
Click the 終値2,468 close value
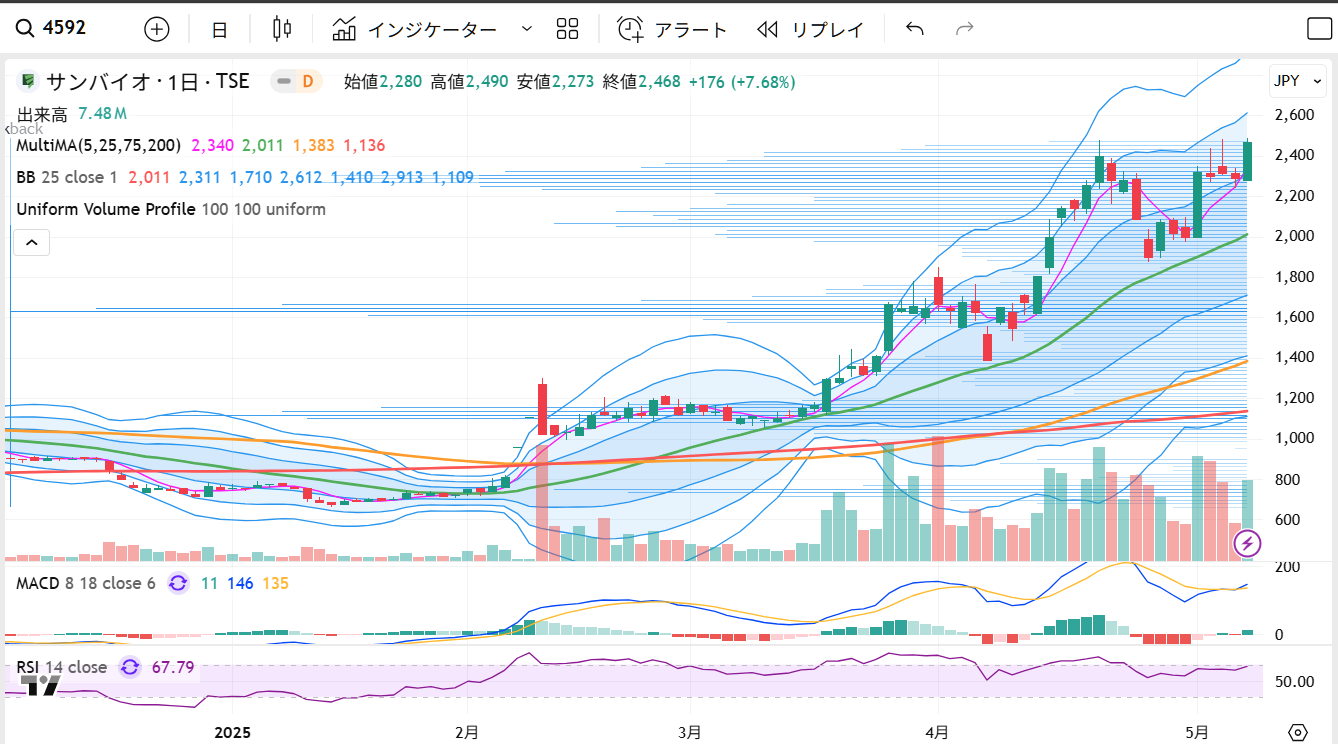[x=642, y=81]
